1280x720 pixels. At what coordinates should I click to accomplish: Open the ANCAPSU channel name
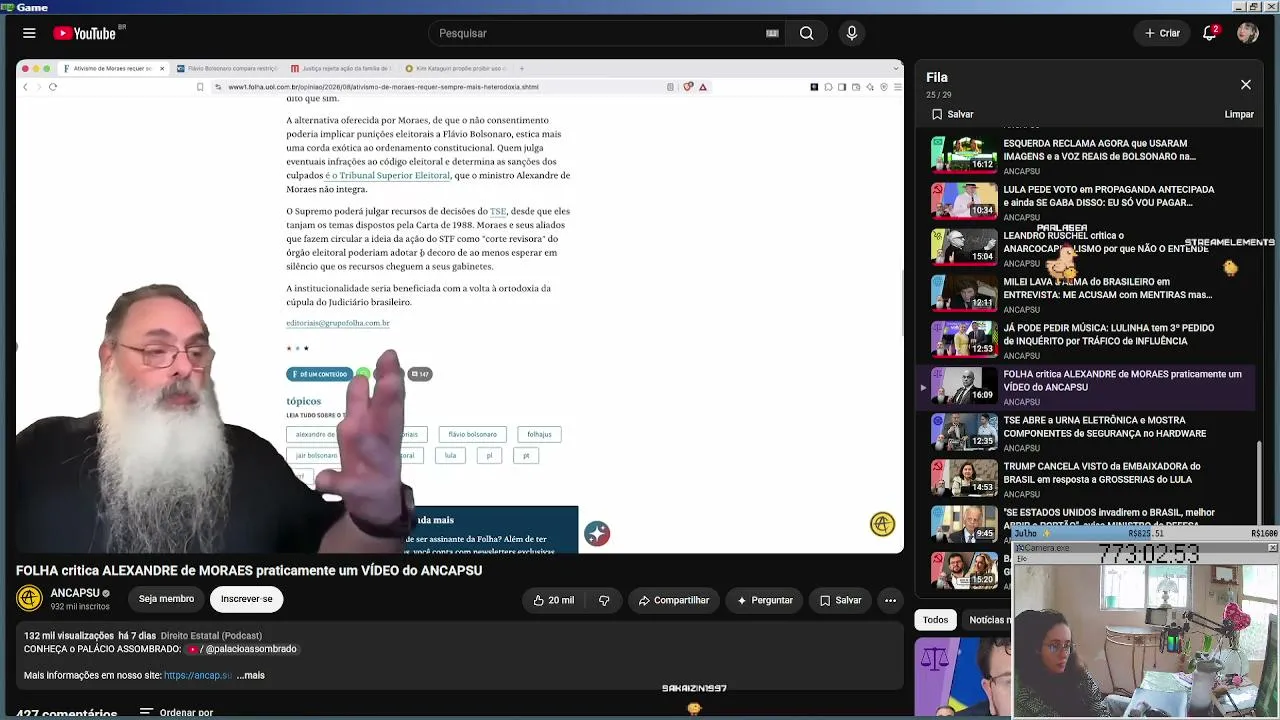point(75,593)
